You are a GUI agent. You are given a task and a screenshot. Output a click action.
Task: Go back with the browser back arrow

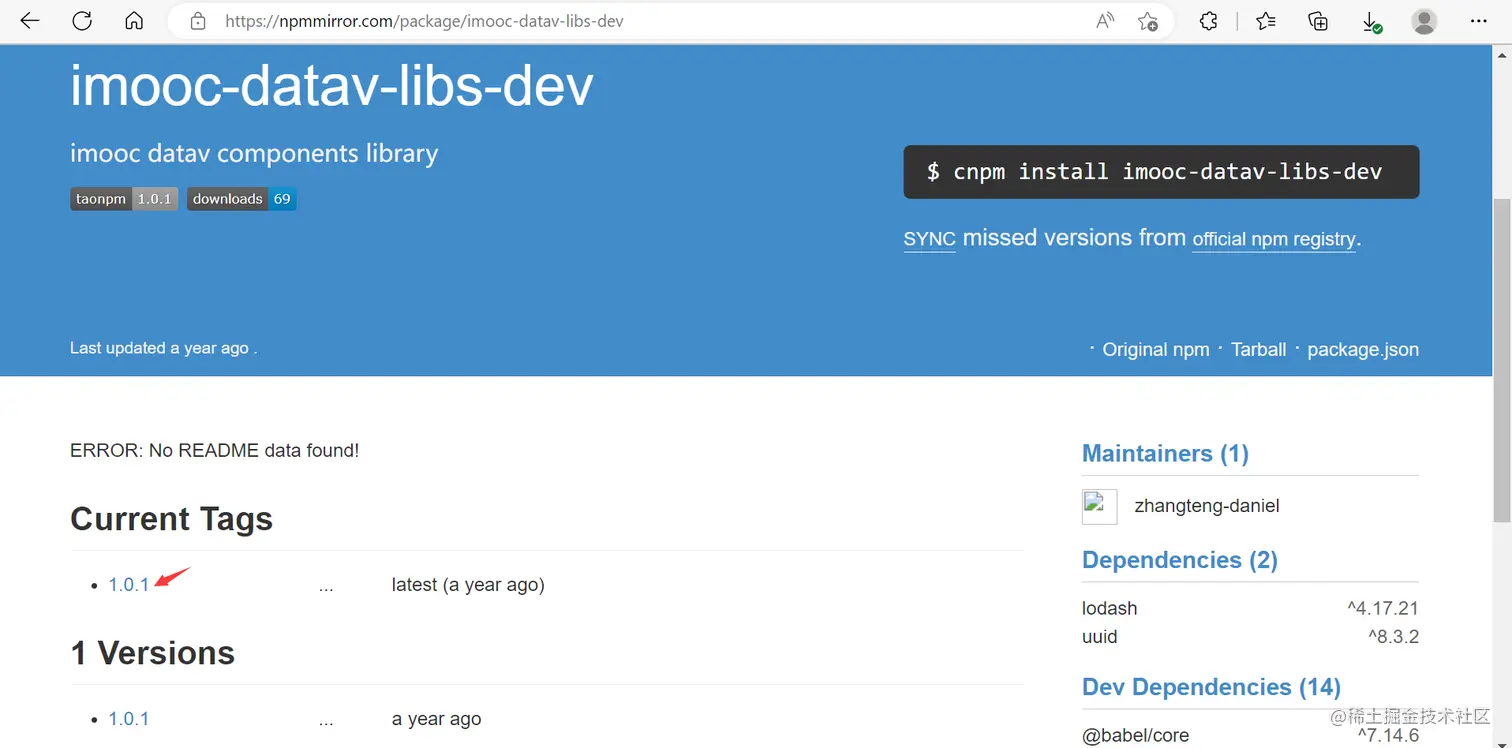tap(30, 21)
